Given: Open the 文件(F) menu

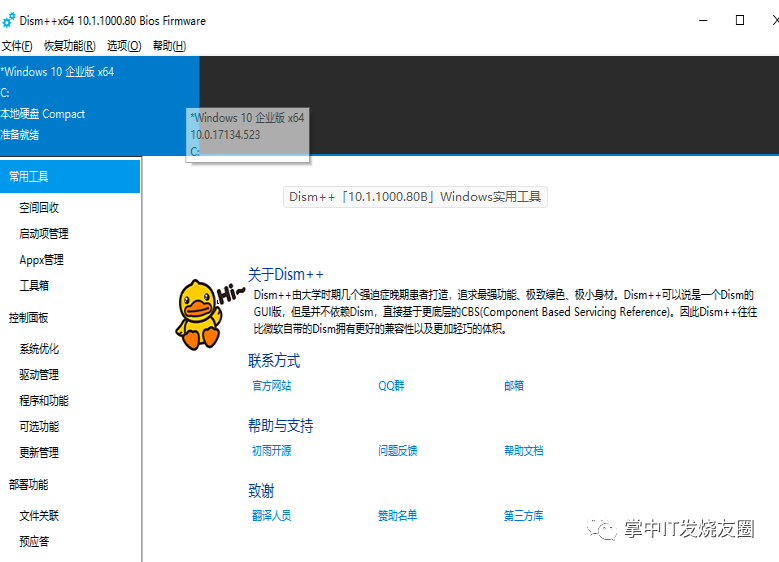Looking at the screenshot, I should coord(17,46).
